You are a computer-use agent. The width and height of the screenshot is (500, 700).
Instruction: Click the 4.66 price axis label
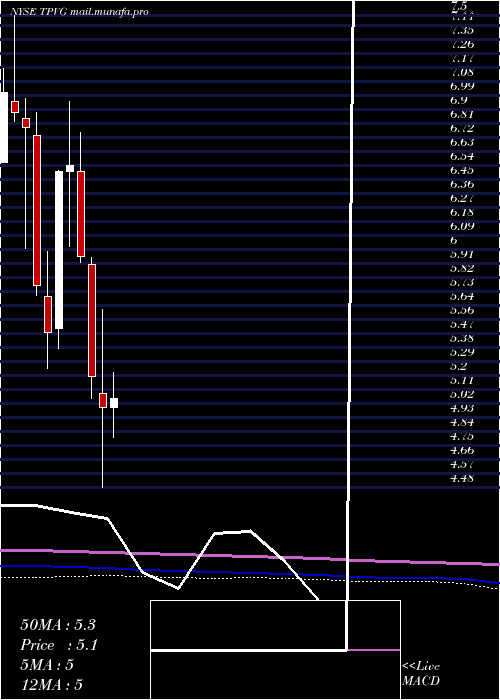(x=462, y=450)
